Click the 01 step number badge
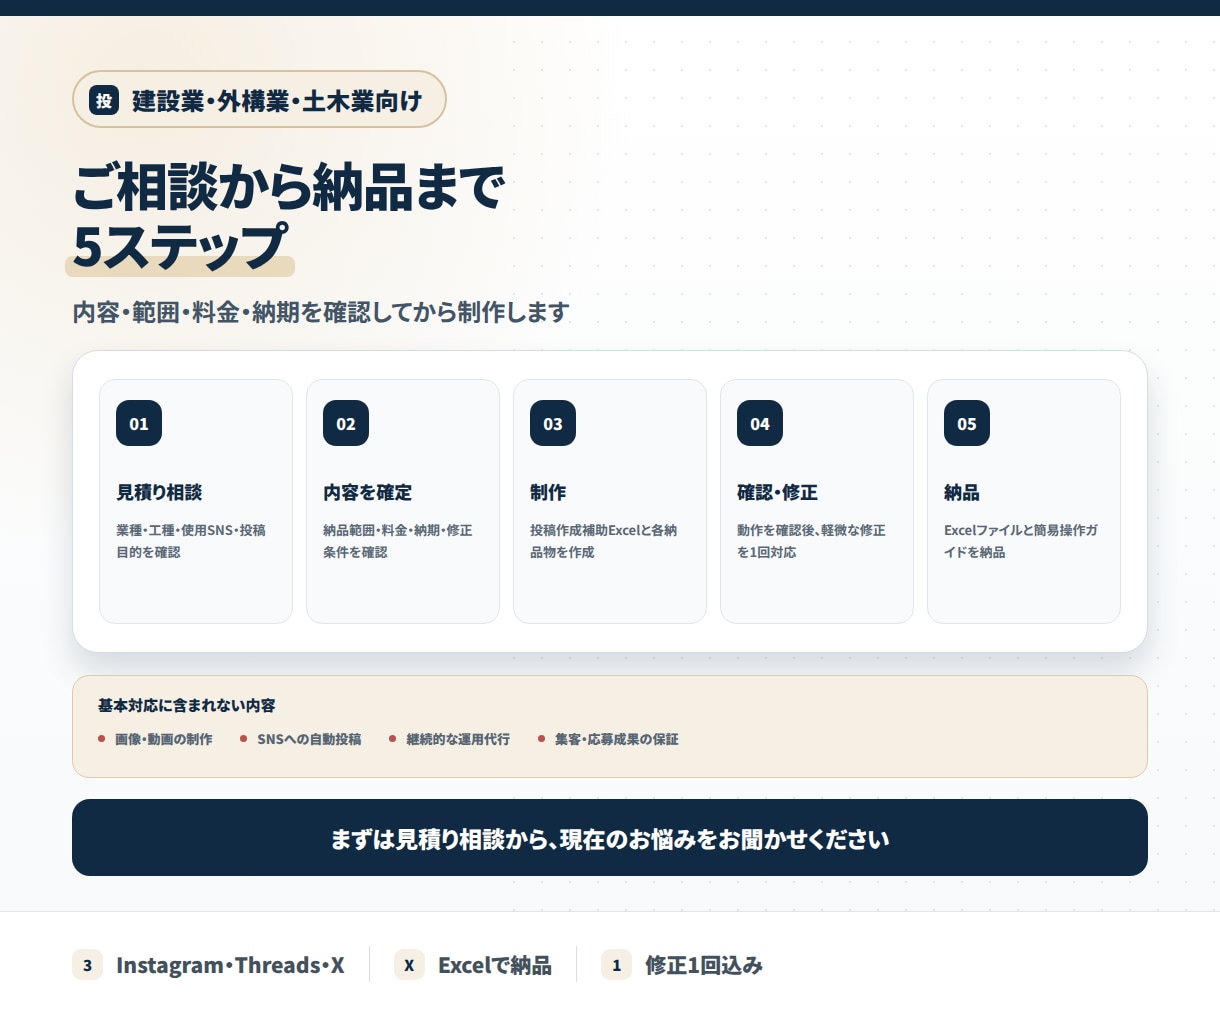The width and height of the screenshot is (1220, 1016). [139, 423]
